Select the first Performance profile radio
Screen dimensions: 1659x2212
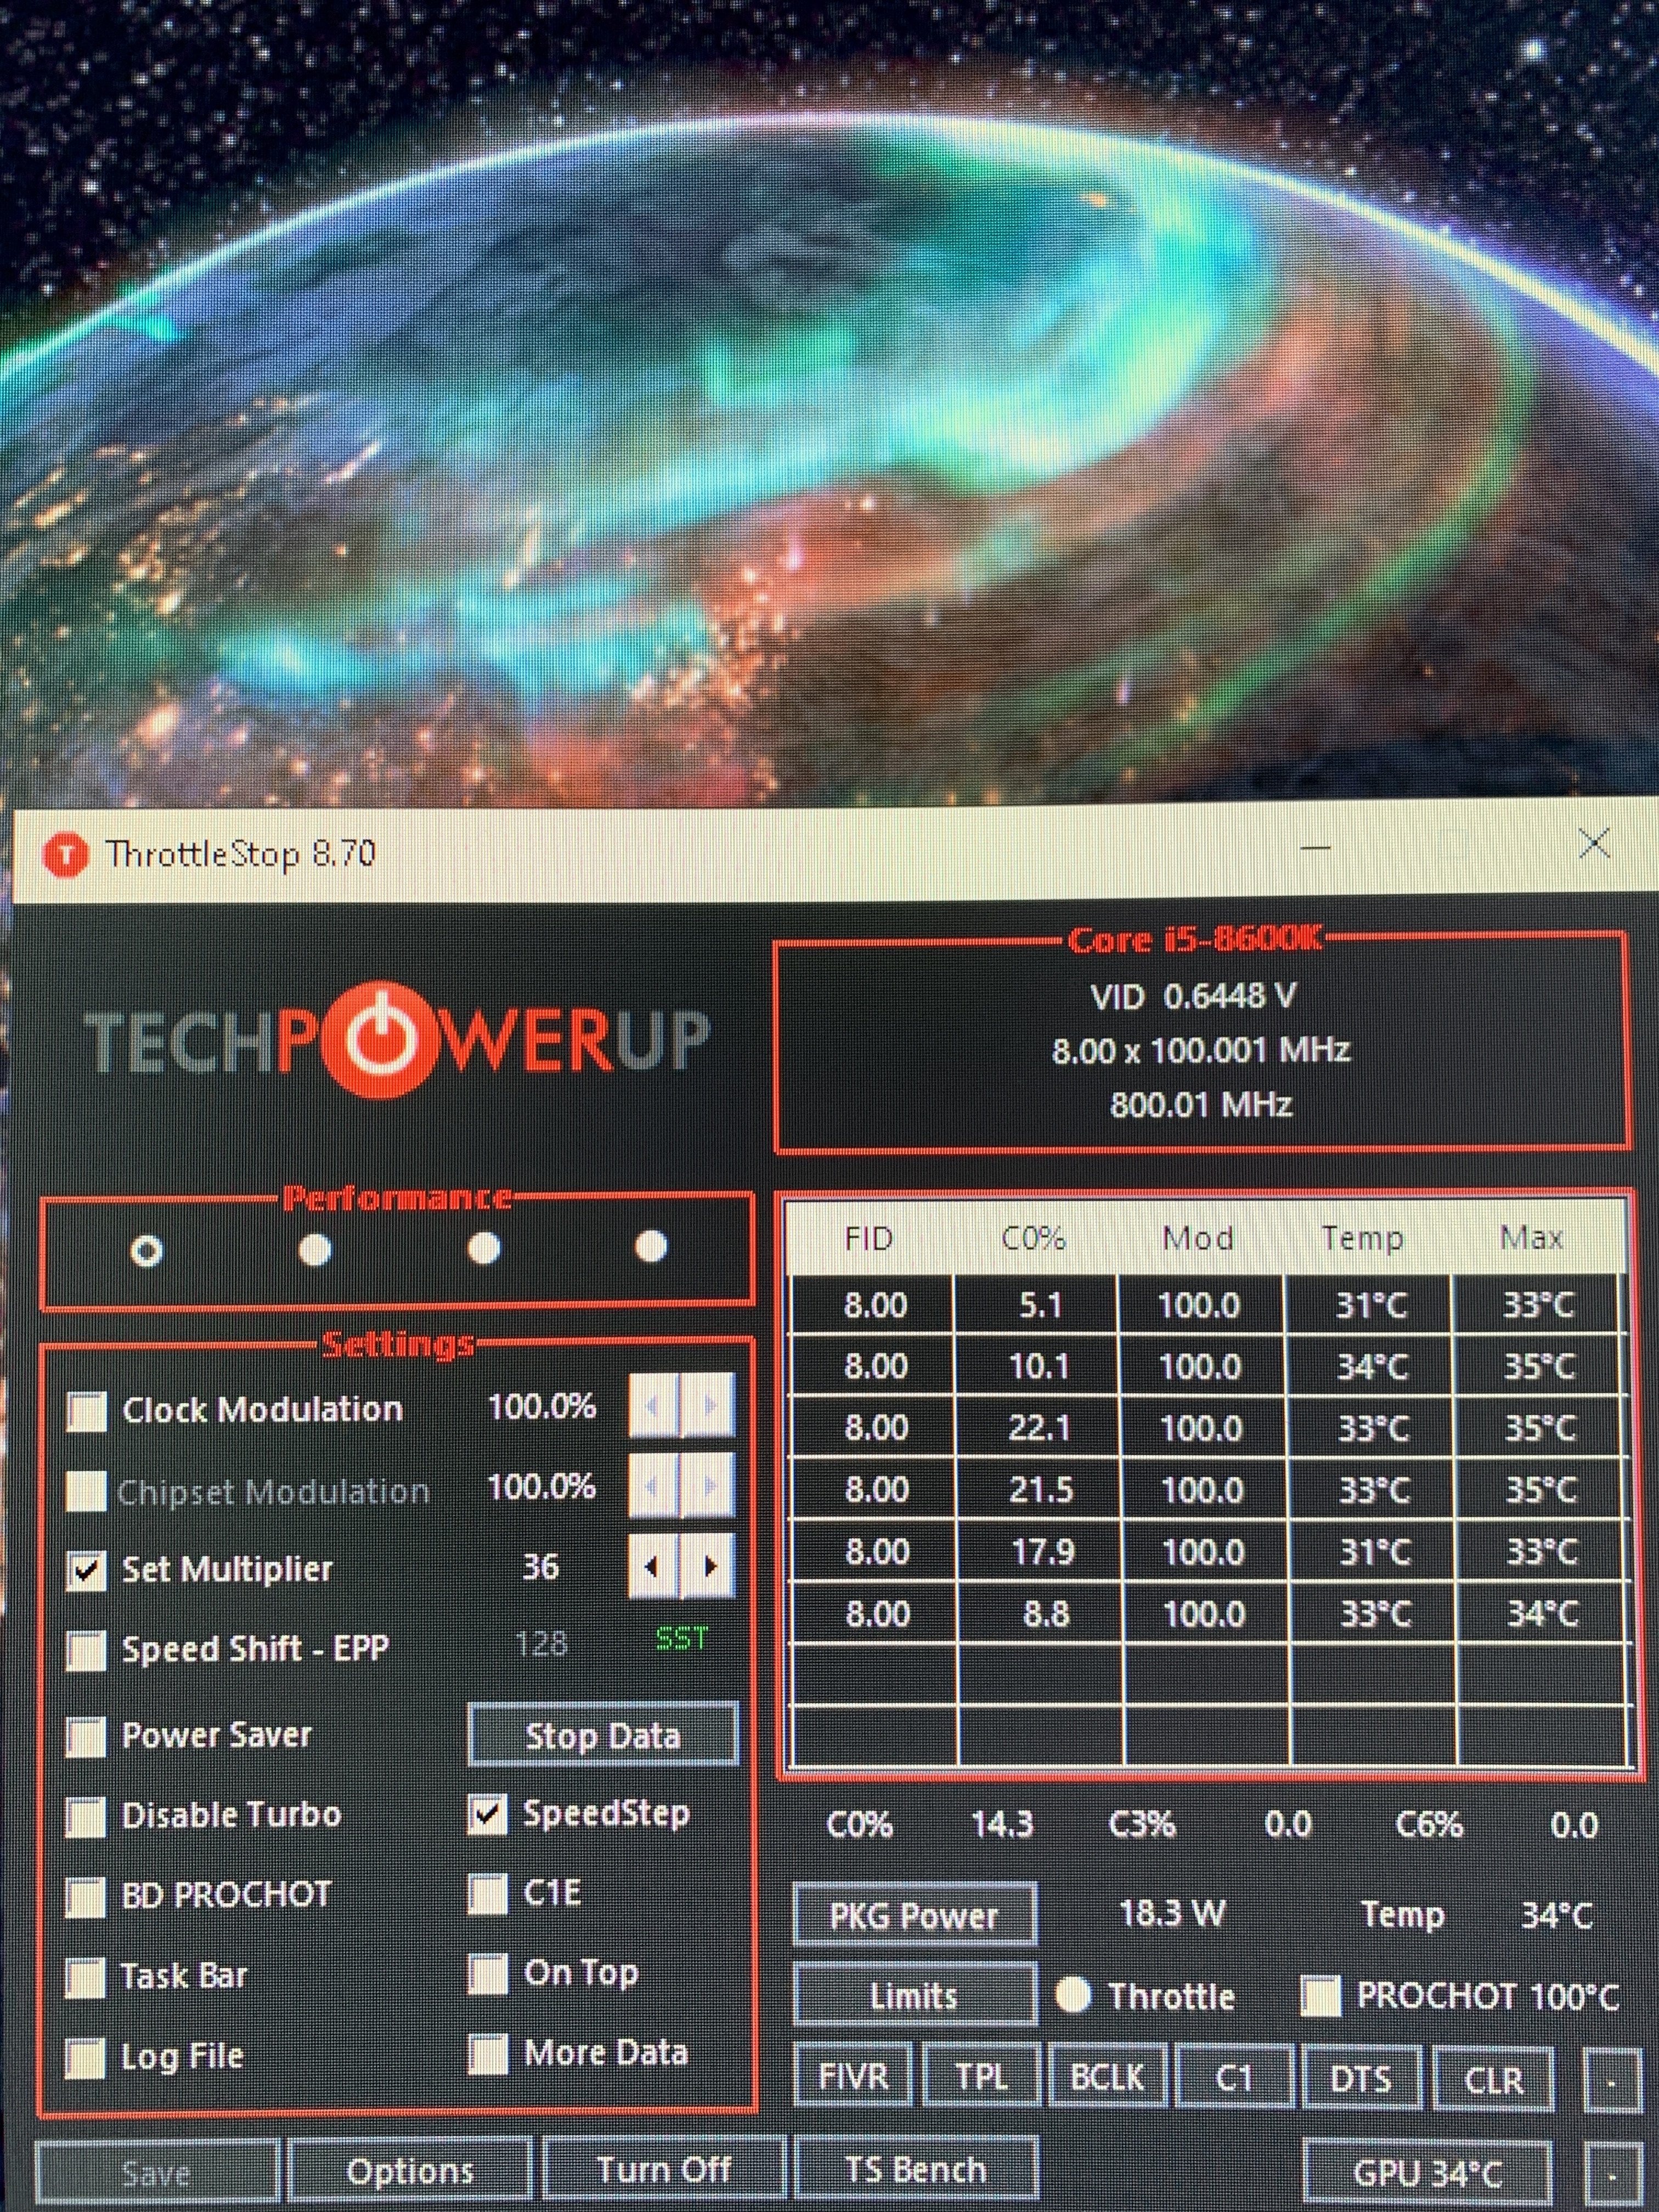point(147,1250)
